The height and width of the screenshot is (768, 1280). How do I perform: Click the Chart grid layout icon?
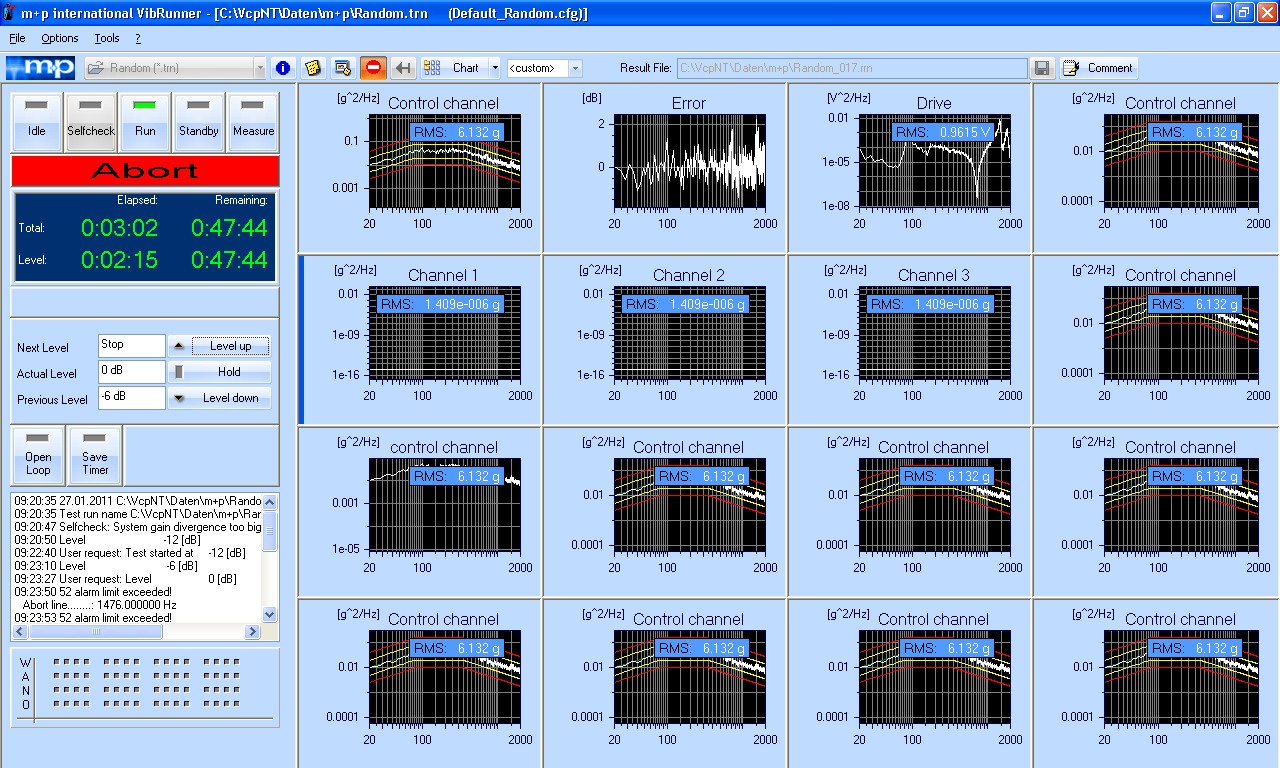432,68
